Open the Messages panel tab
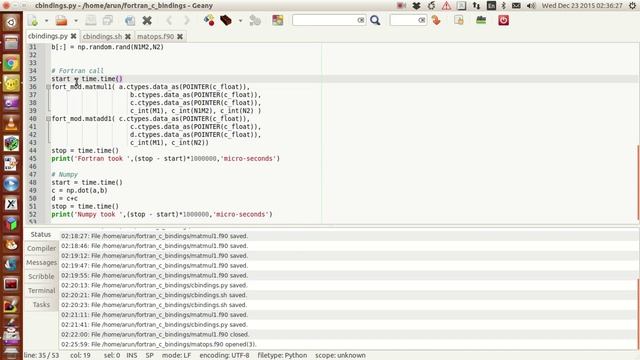 pos(41,262)
